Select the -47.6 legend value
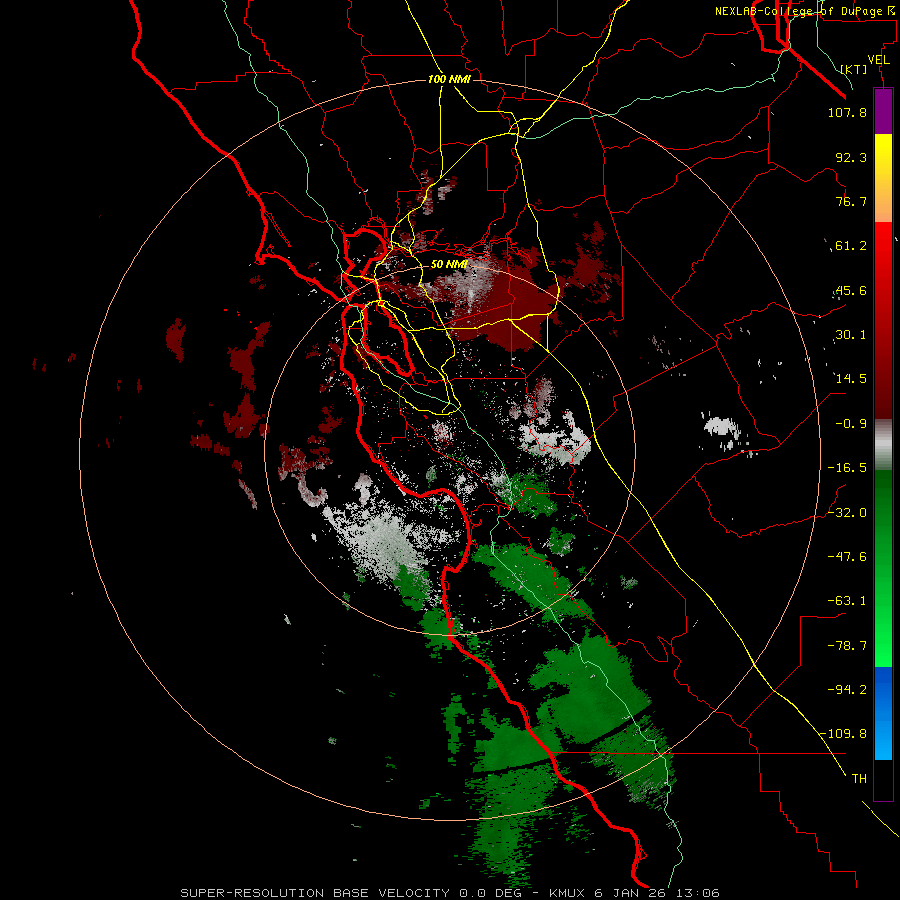 pyautogui.click(x=847, y=557)
